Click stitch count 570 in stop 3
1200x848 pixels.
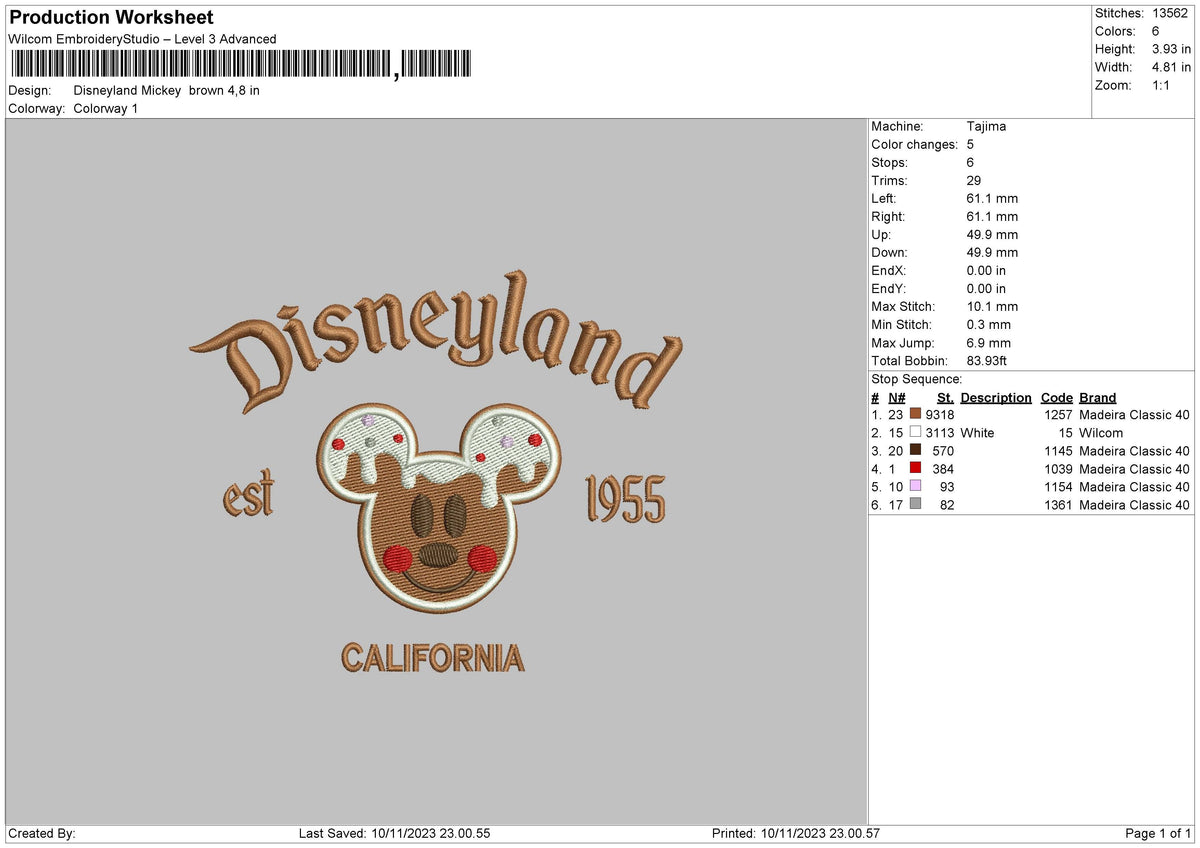(x=943, y=451)
